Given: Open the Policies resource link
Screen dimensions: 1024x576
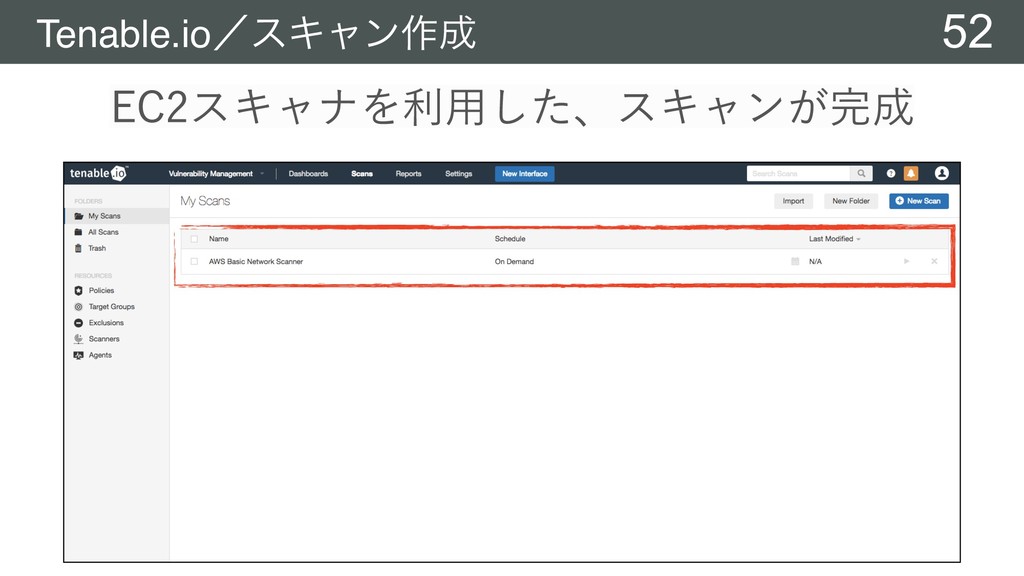Looking at the screenshot, I should click(101, 291).
